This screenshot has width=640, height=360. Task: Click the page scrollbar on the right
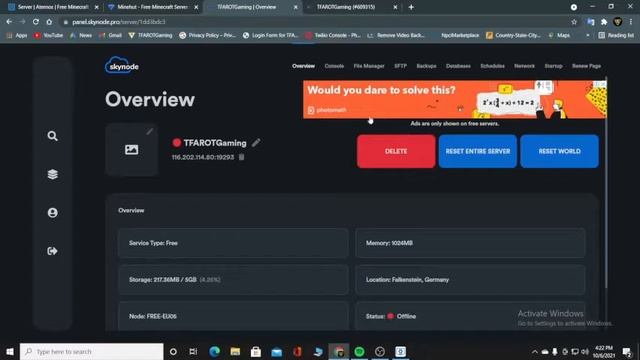(607, 182)
